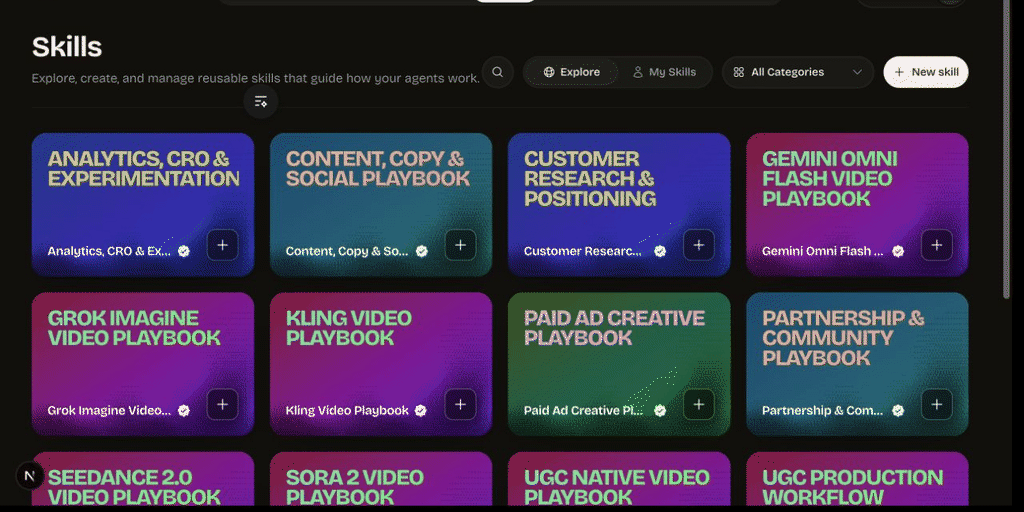Add the Analytics, CRO & Experimentation skill
Screen dimensions: 1024x512
coord(223,245)
